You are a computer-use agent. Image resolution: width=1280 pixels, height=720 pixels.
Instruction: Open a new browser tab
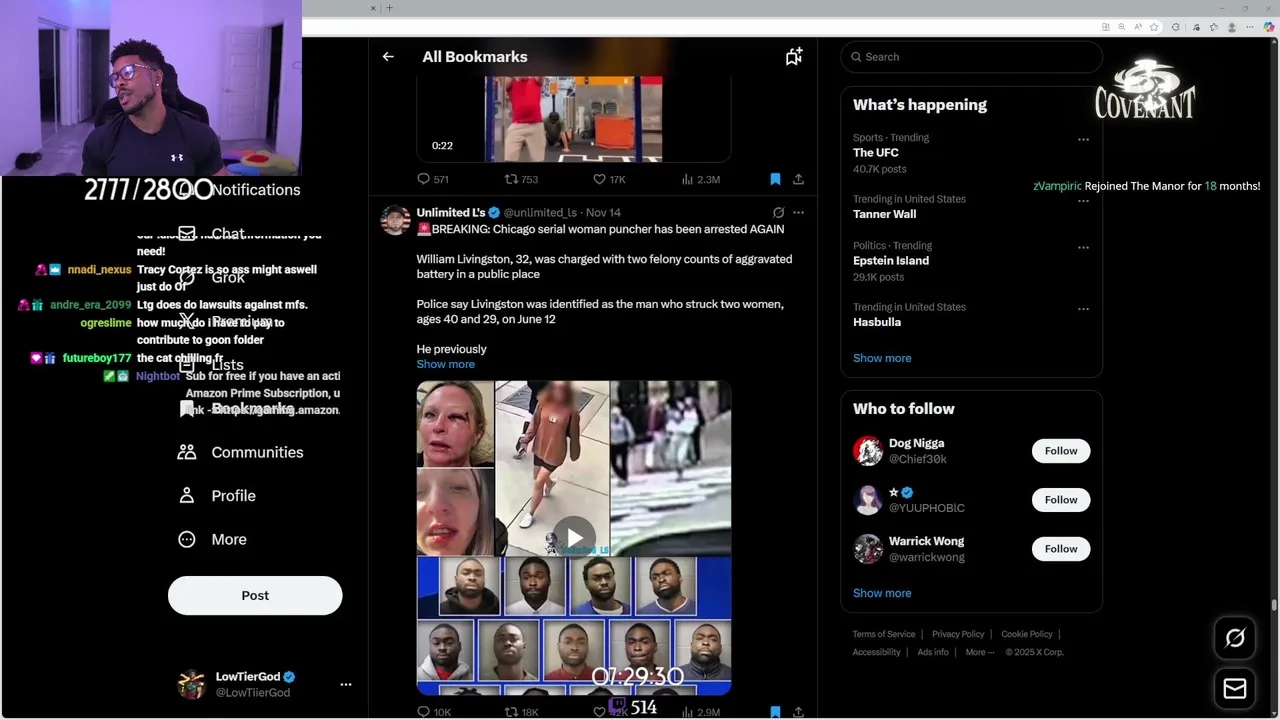(390, 8)
